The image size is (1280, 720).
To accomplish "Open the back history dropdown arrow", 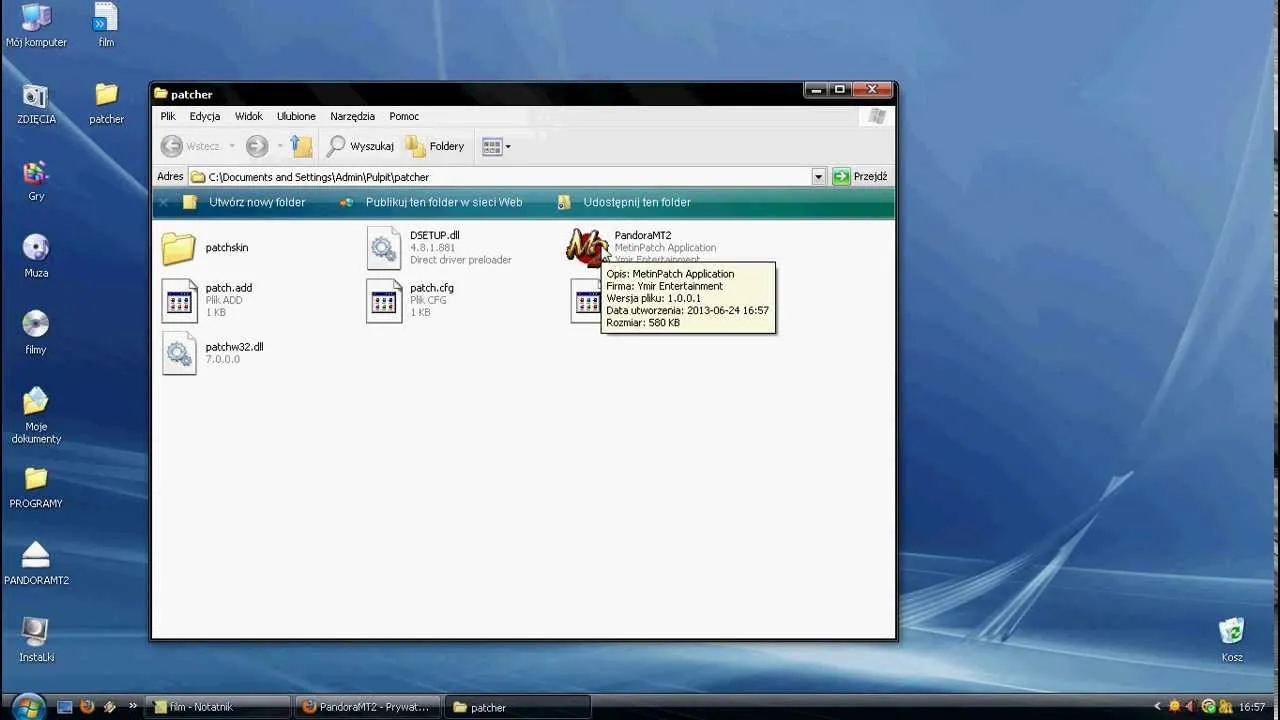I will [x=232, y=146].
